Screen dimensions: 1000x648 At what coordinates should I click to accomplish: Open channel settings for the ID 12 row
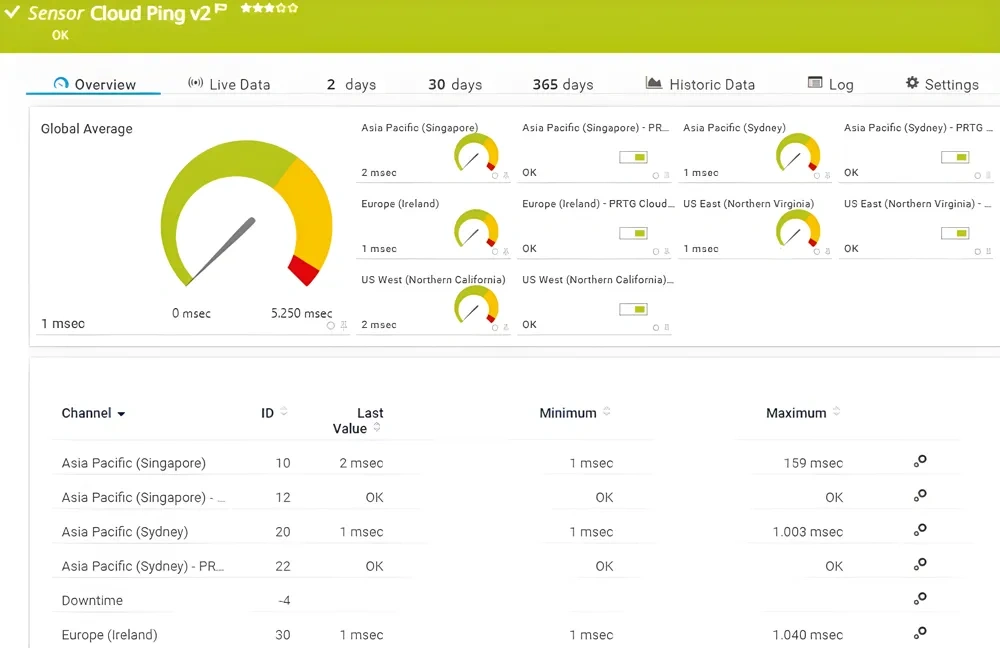[x=920, y=496]
